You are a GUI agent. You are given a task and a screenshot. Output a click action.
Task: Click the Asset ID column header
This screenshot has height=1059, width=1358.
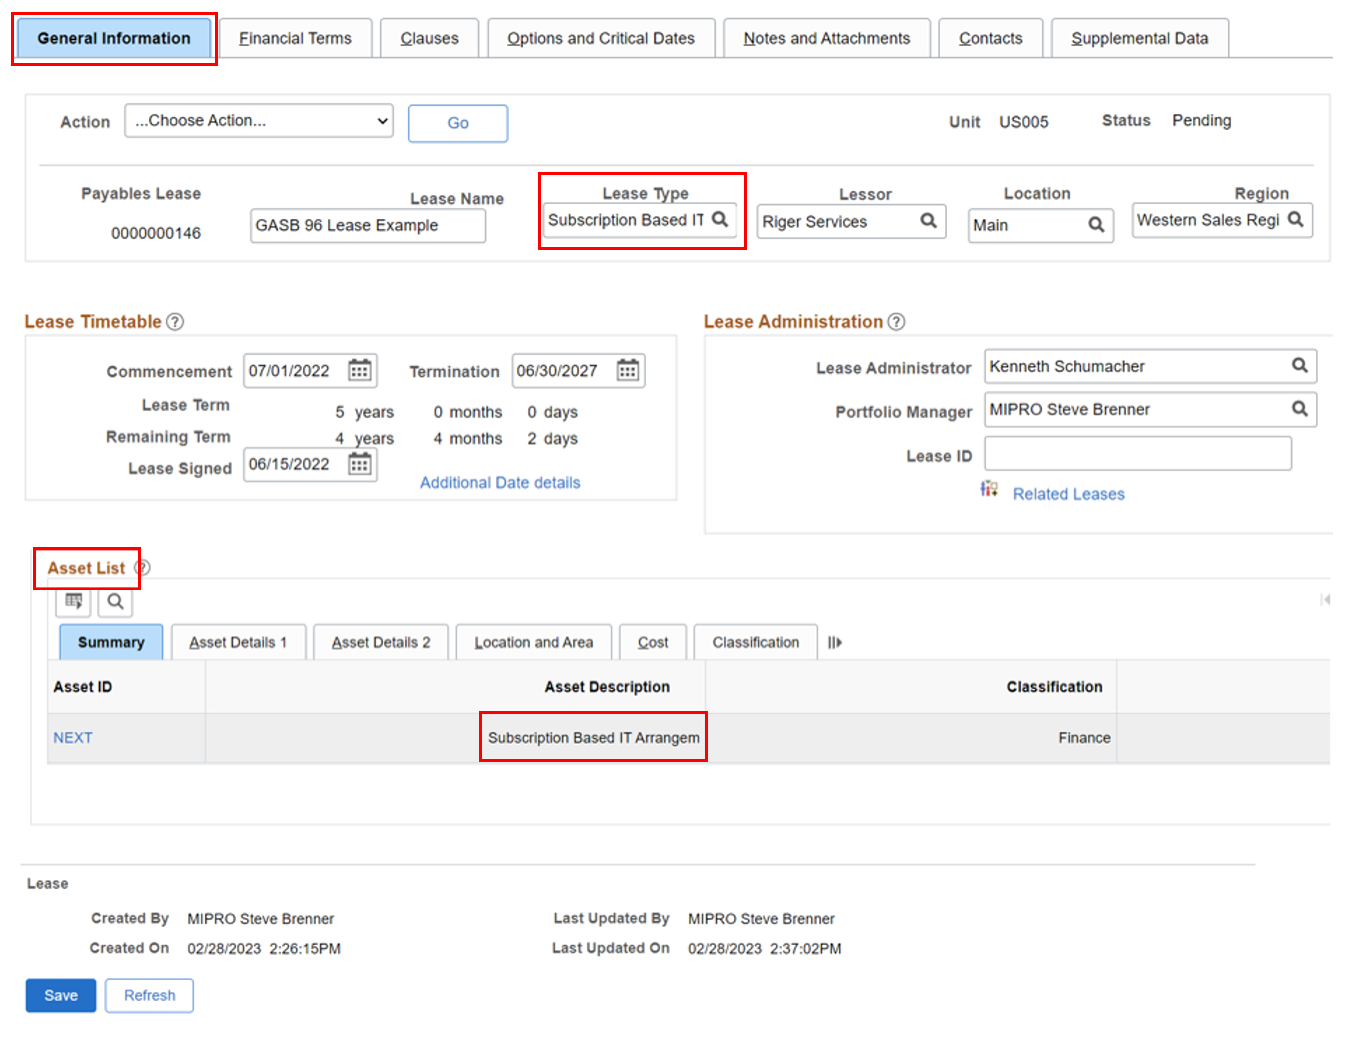83,687
